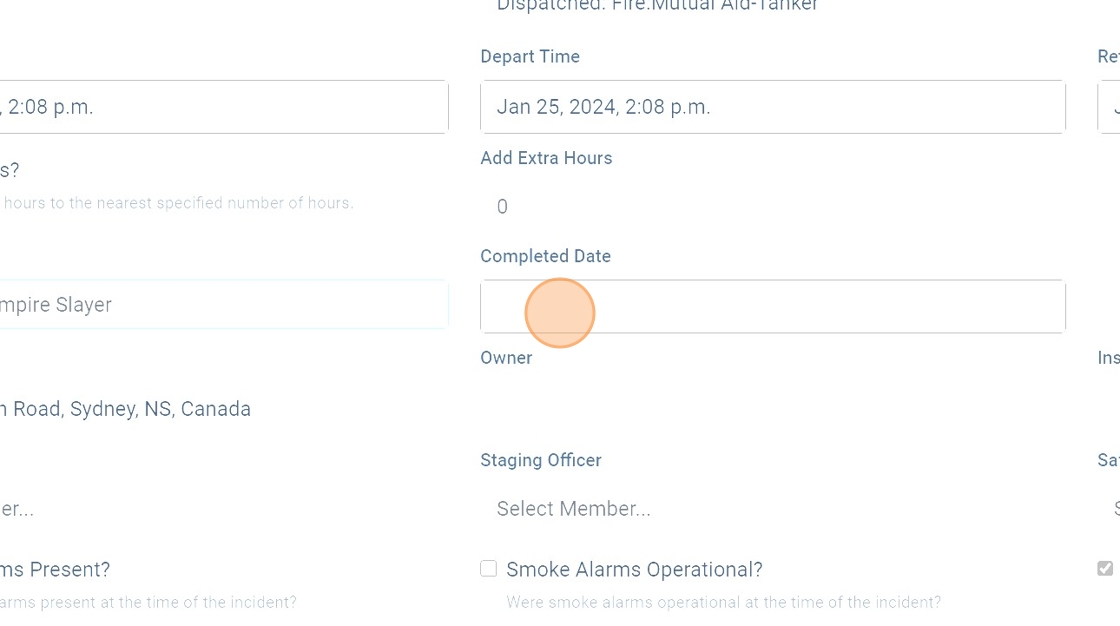The image size is (1120, 626).
Task: Toggle the checked checkbox at far right edge
Action: [x=1105, y=569]
